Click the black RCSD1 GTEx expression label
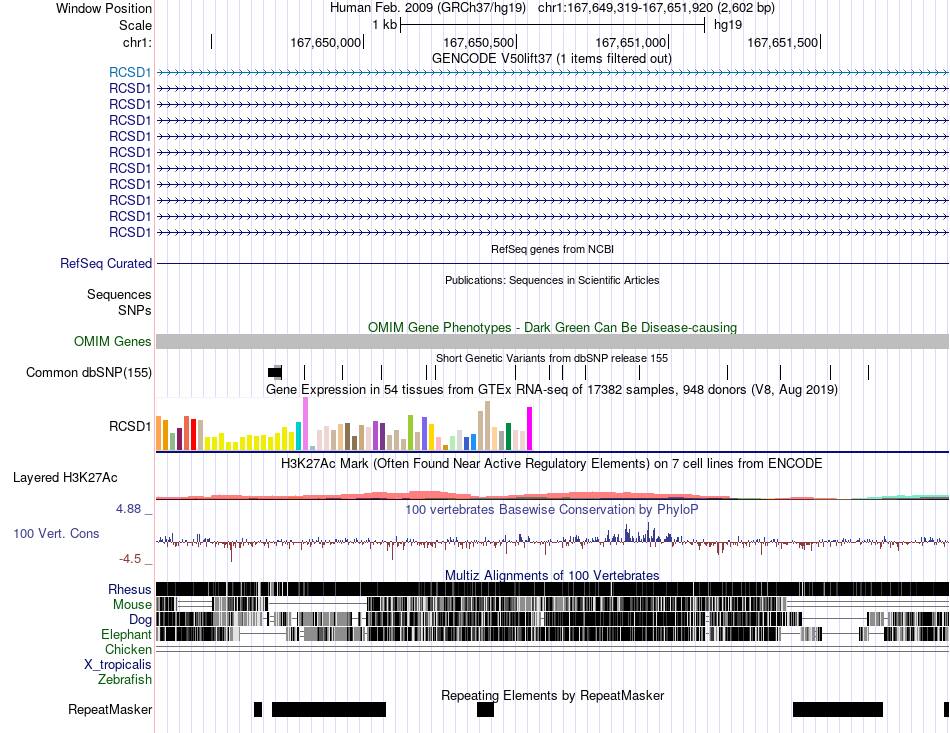Screen dimensions: 950x733 [x=130, y=426]
